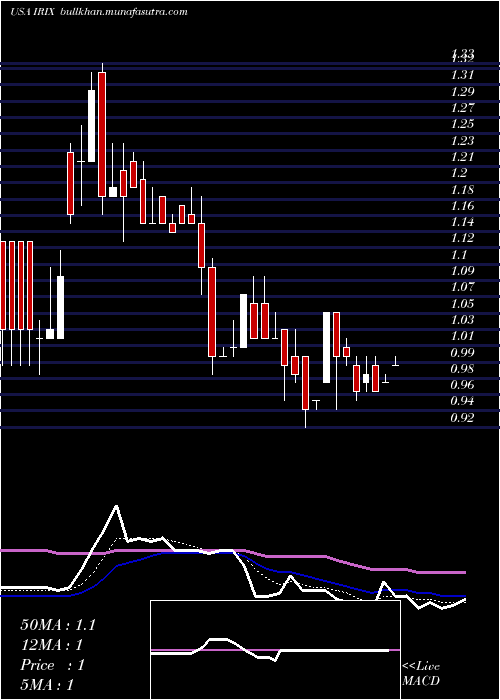Select the 0.99 price axis label
Image resolution: width=500 pixels, height=700 pixels.
[461, 353]
